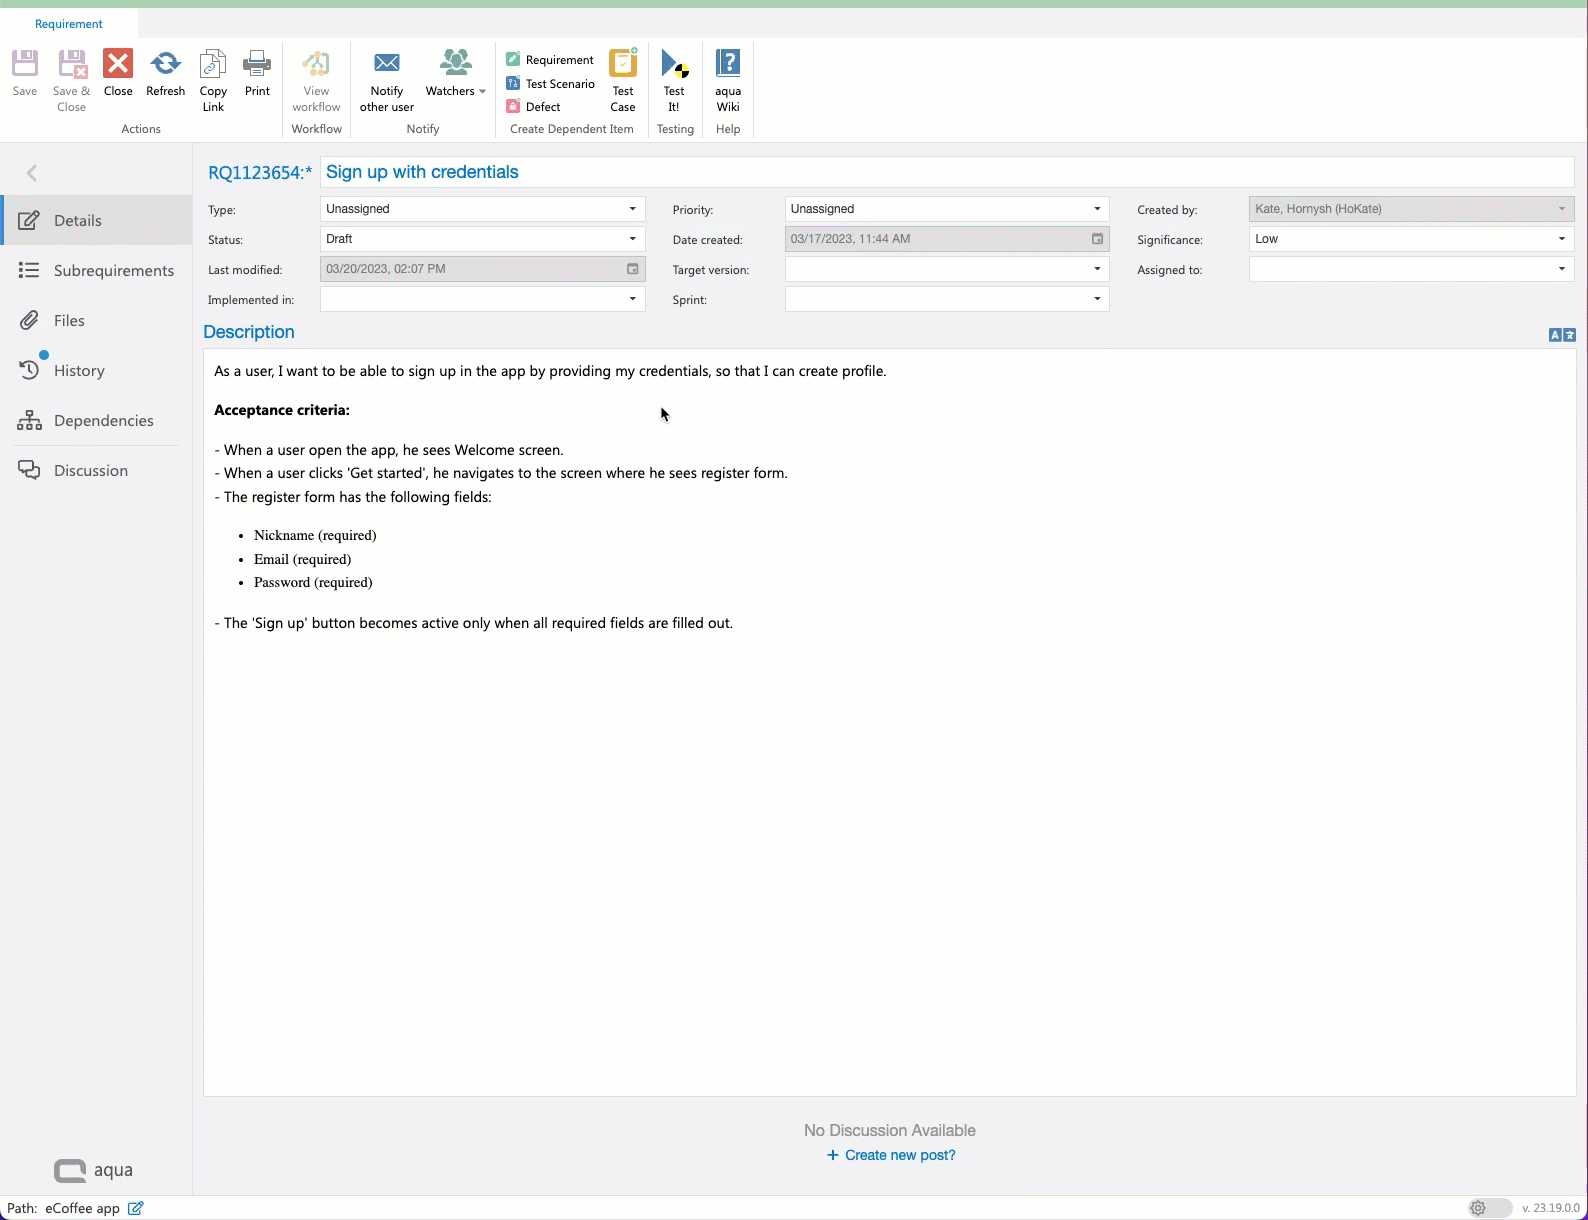Click the description translate icon
Screen dimensions: 1588x1220
point(1562,335)
